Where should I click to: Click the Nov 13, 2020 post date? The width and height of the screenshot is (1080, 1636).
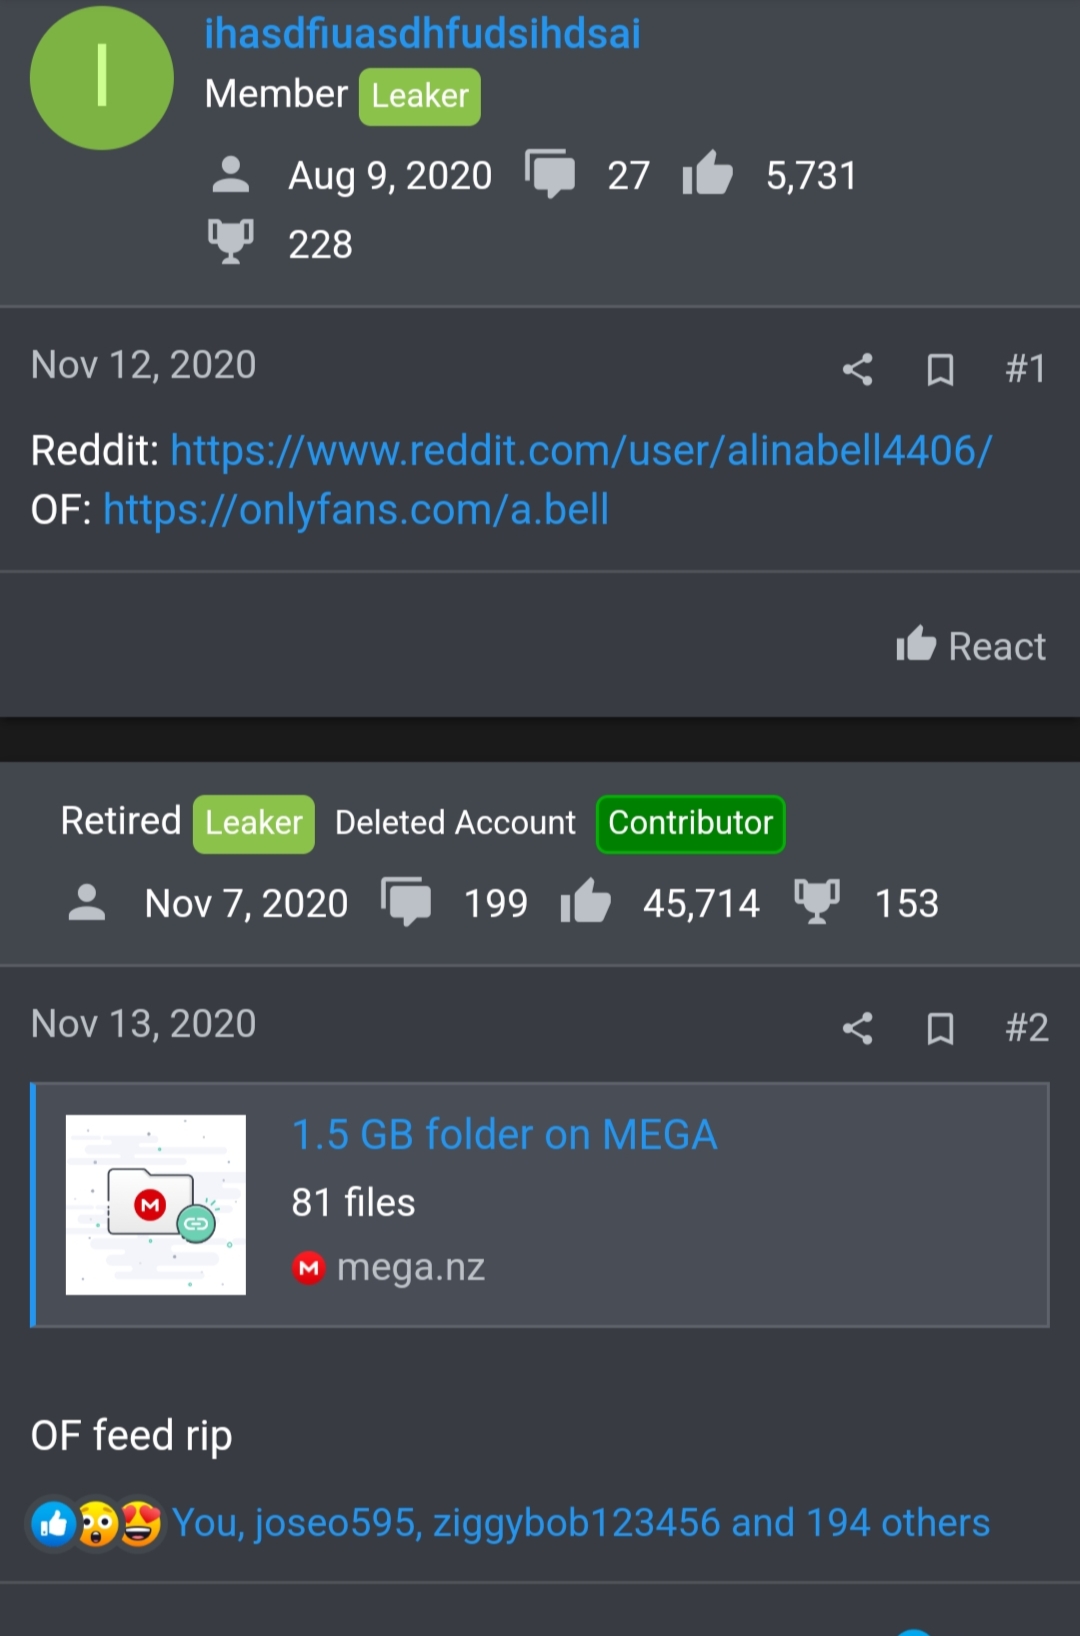point(144,1024)
